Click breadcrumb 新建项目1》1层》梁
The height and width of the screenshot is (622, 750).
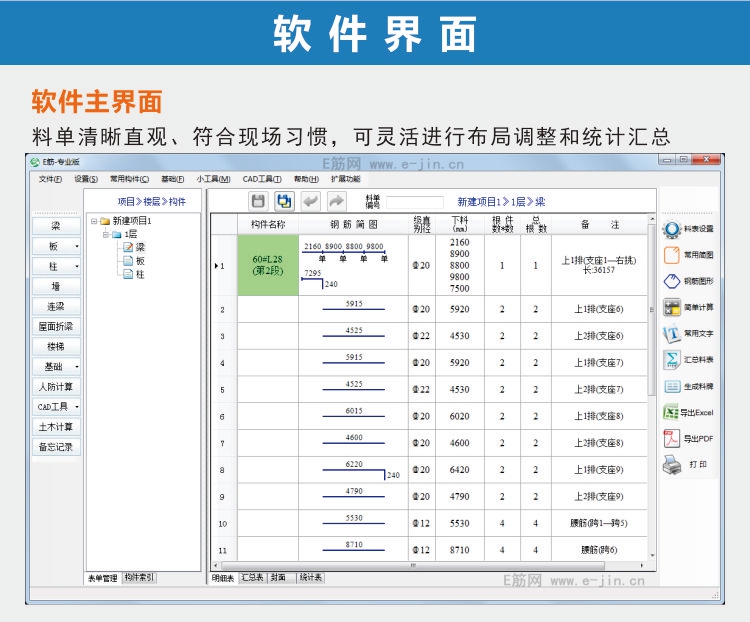pos(501,202)
